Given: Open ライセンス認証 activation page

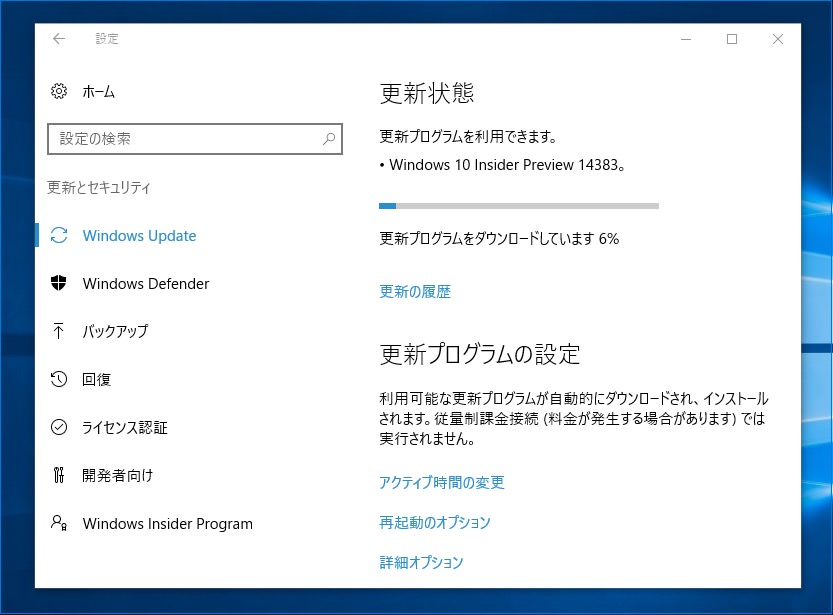Looking at the screenshot, I should pos(124,428).
